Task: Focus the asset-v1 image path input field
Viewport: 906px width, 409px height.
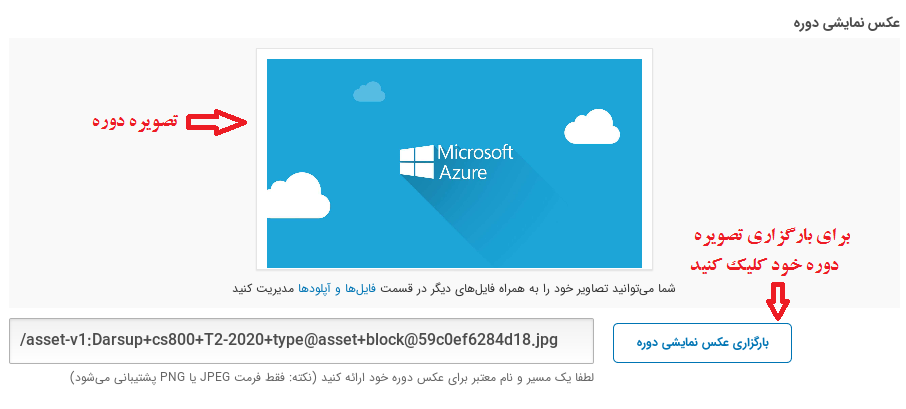Action: pos(301,342)
